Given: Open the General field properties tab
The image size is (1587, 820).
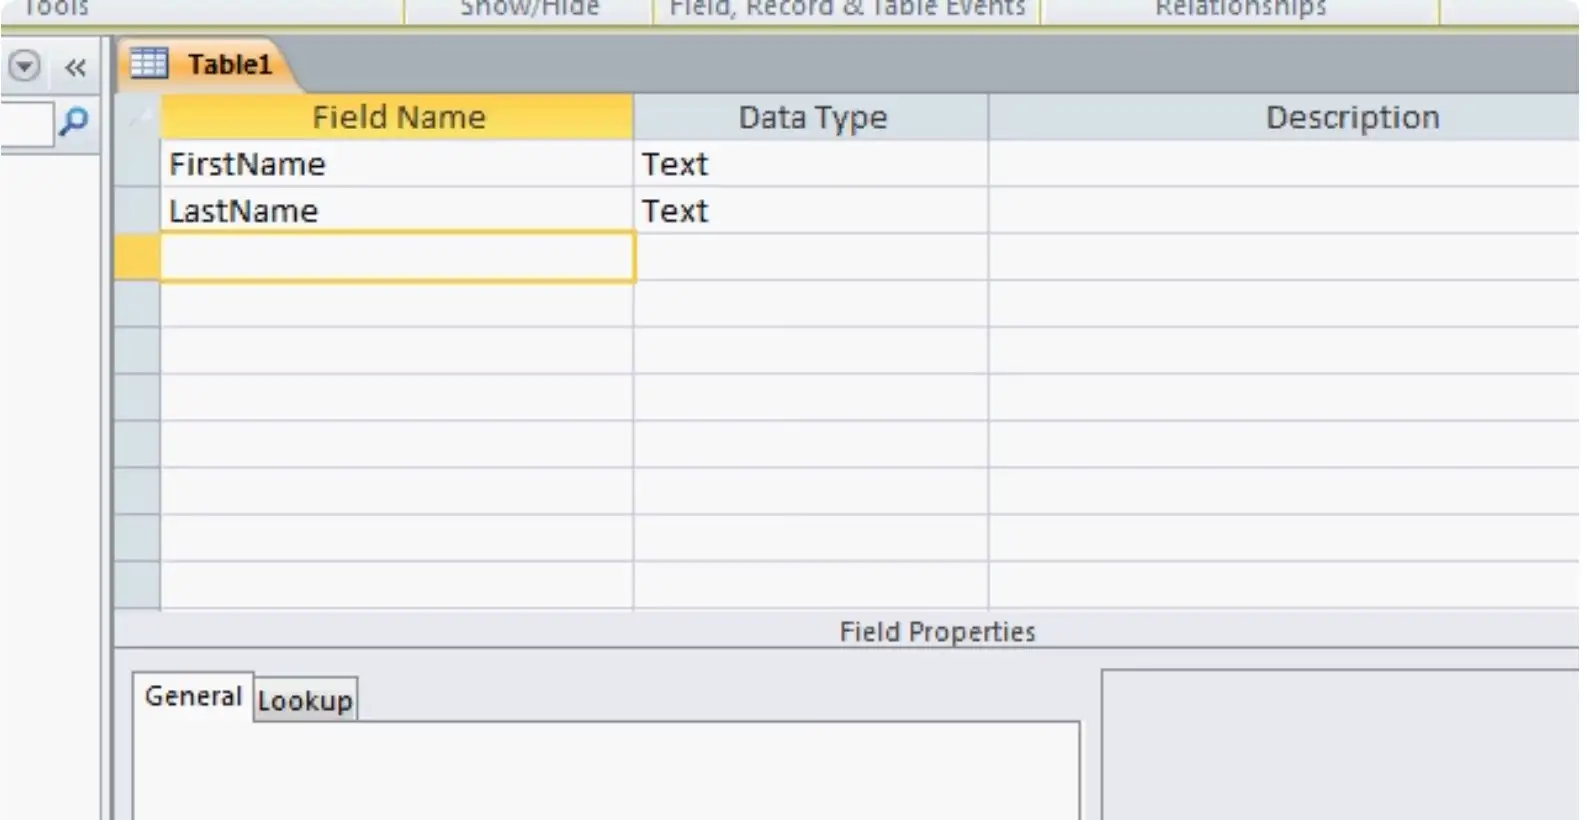Looking at the screenshot, I should coord(193,696).
